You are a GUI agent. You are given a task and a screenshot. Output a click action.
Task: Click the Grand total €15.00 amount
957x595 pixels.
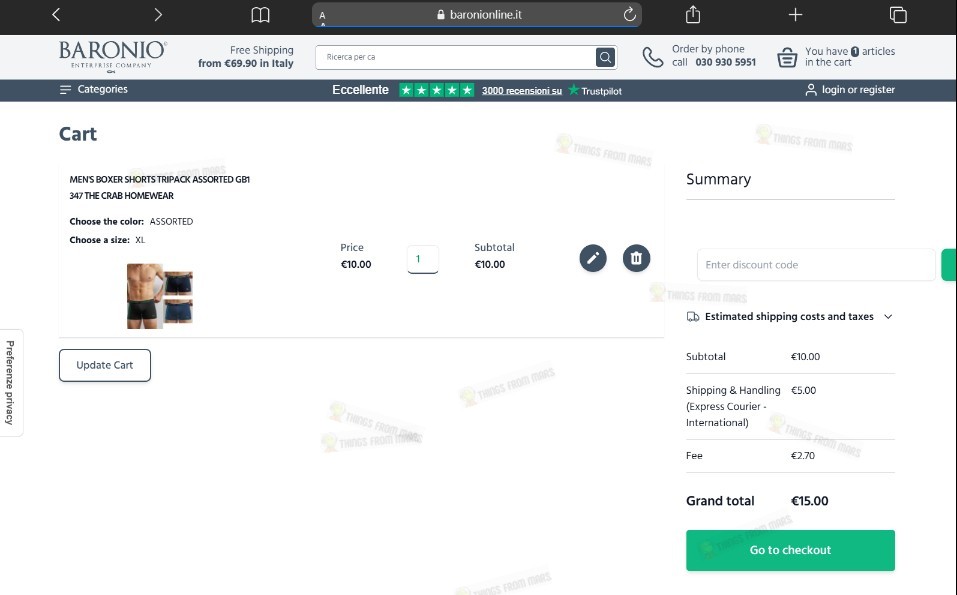[x=809, y=501]
